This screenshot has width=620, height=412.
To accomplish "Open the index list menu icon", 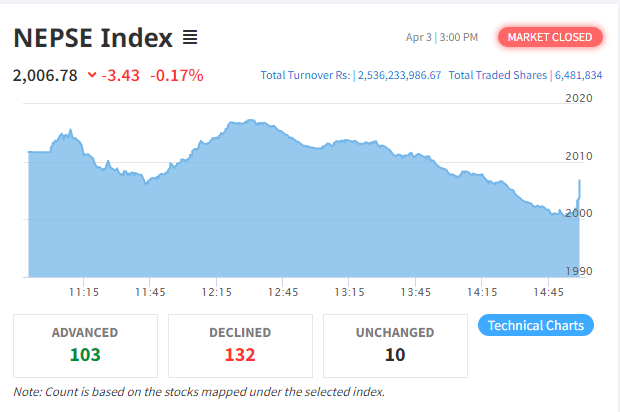I will point(190,37).
